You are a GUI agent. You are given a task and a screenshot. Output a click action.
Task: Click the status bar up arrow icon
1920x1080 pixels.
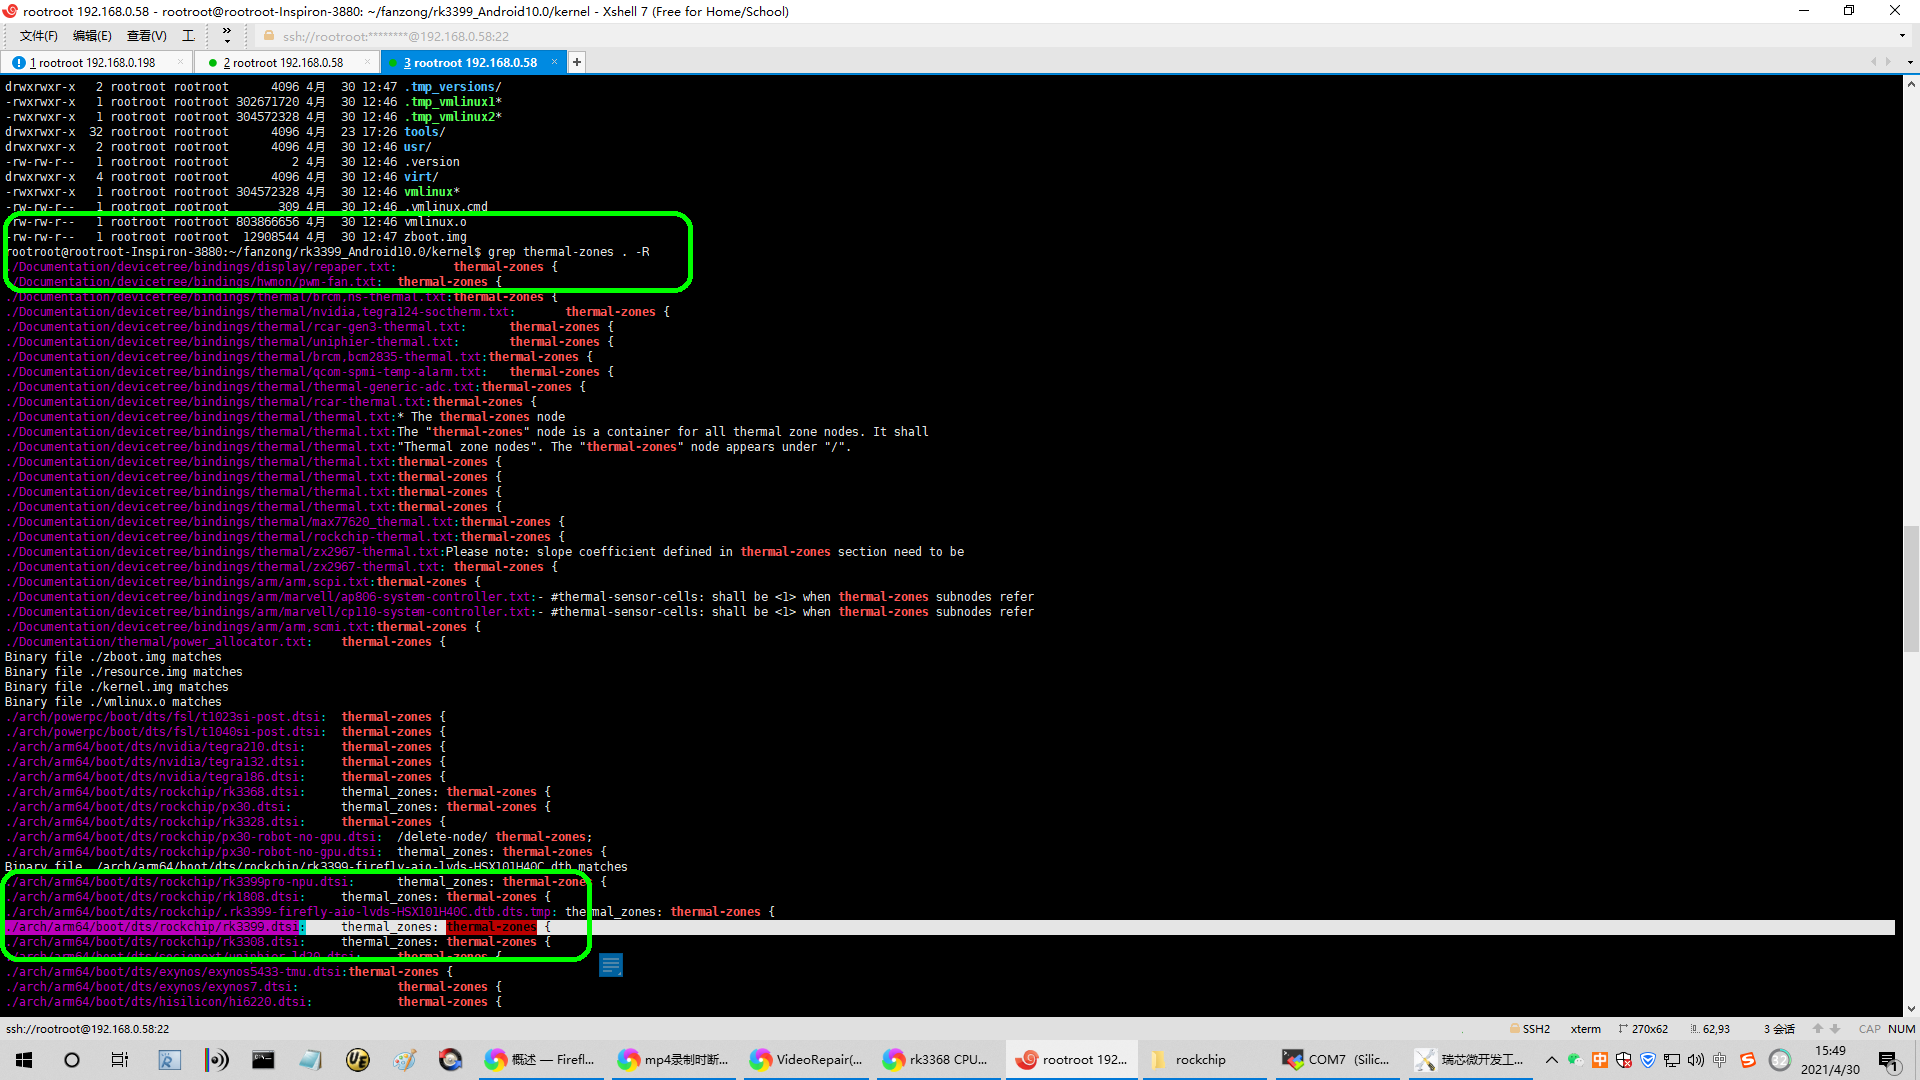coord(1818,1029)
